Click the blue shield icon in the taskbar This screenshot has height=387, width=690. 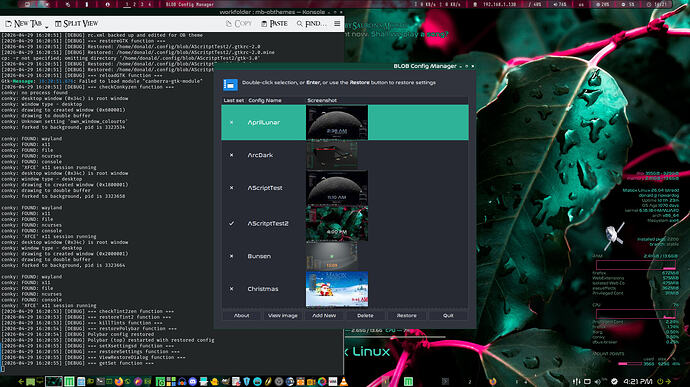tap(246, 381)
